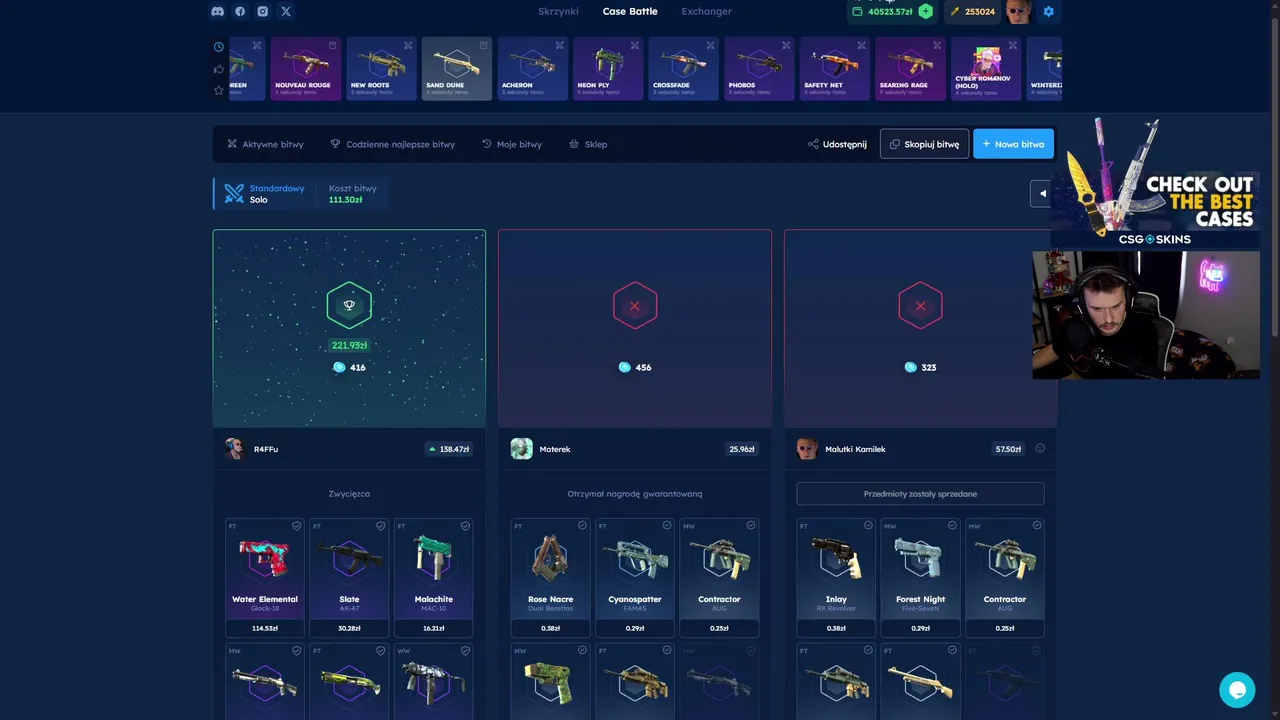1280x720 pixels.
Task: Select the Forest Night Five-SeveN item
Action: point(921,577)
